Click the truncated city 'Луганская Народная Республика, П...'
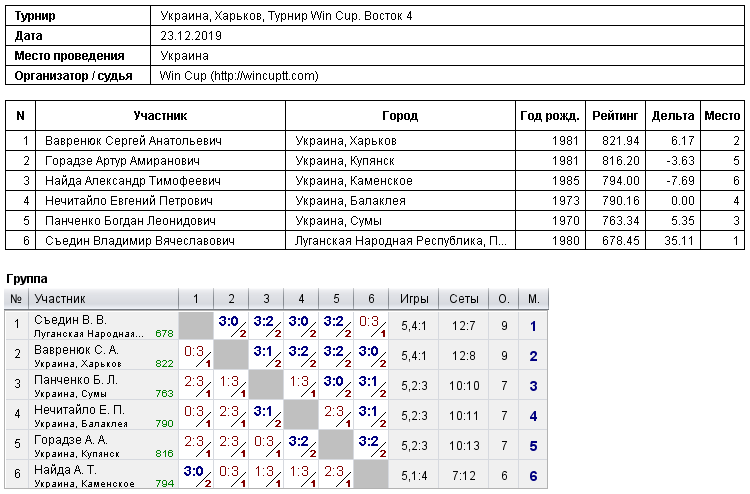This screenshot has width=750, height=494. click(400, 241)
